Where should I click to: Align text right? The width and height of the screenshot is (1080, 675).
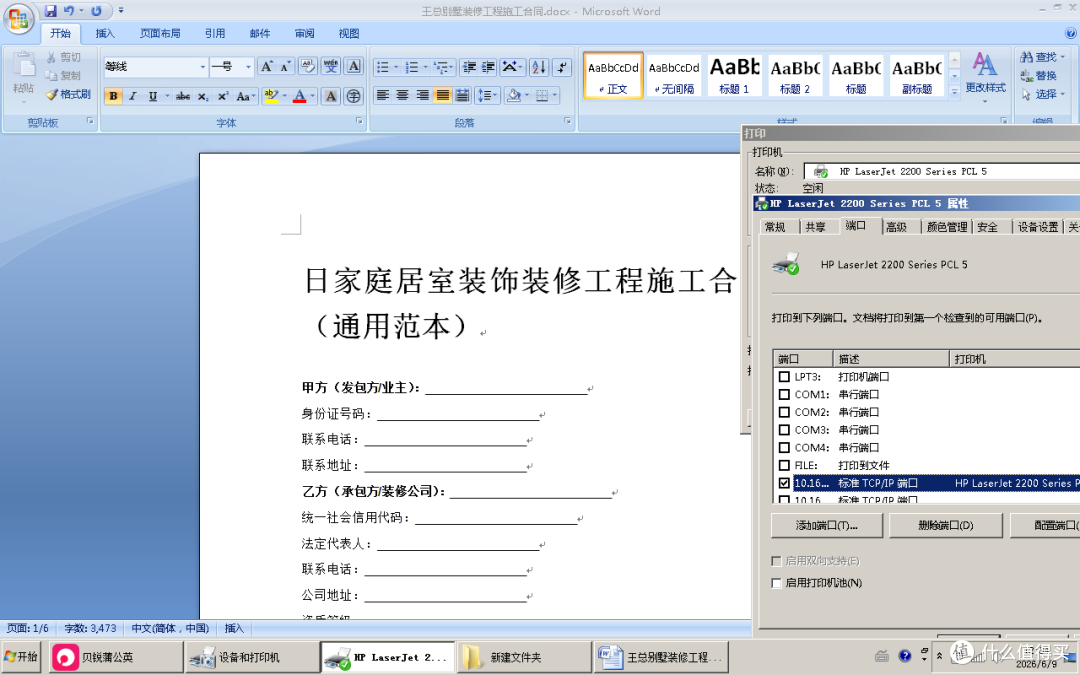click(x=422, y=96)
